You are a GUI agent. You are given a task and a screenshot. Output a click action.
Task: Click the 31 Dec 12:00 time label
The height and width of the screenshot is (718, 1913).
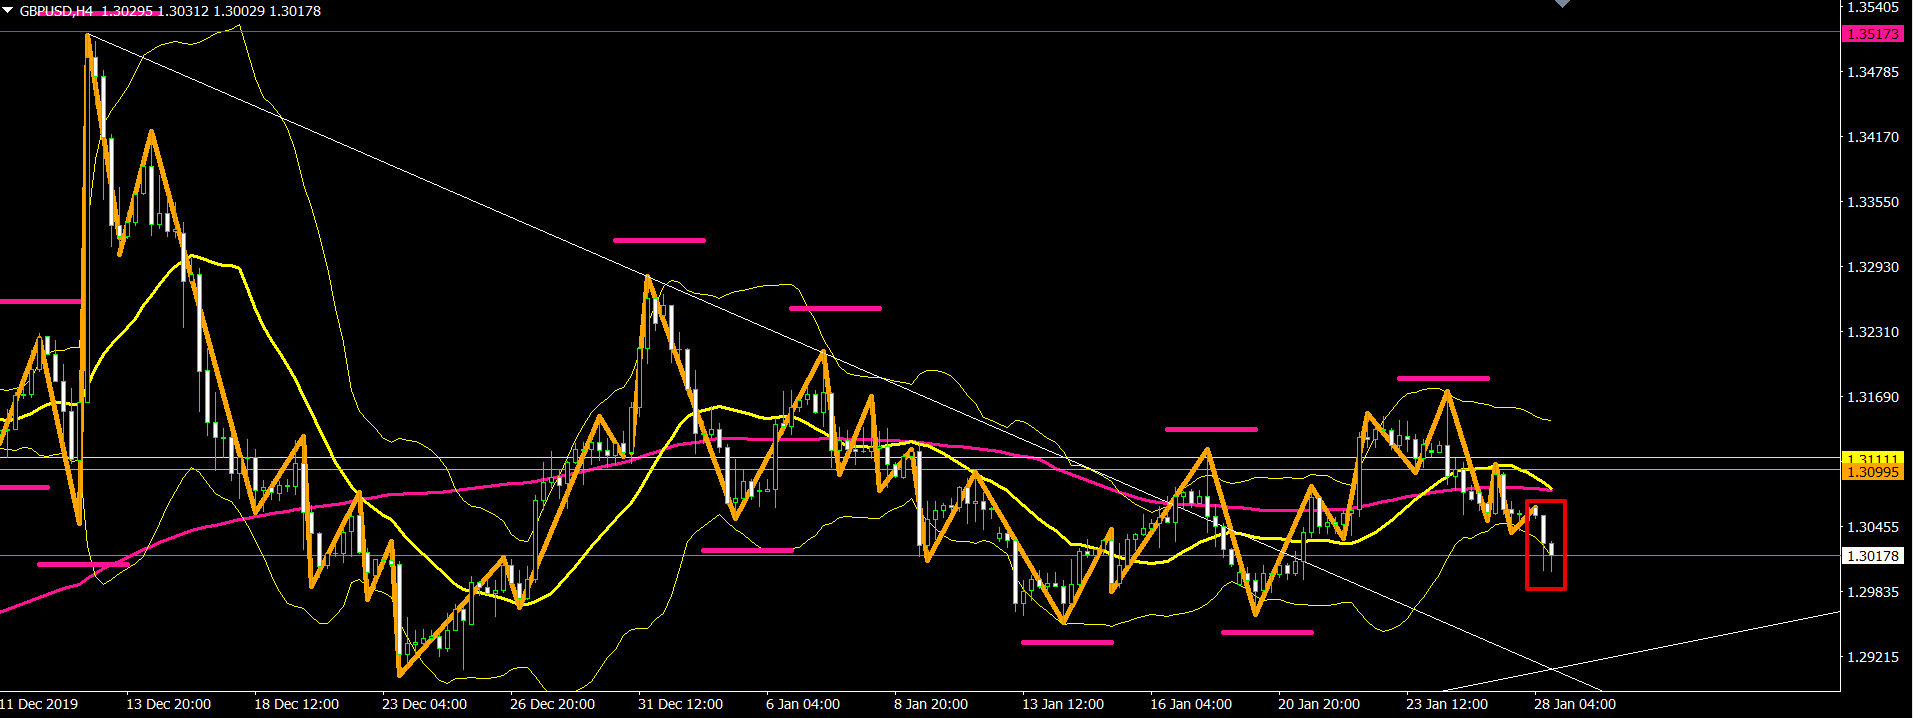[680, 704]
